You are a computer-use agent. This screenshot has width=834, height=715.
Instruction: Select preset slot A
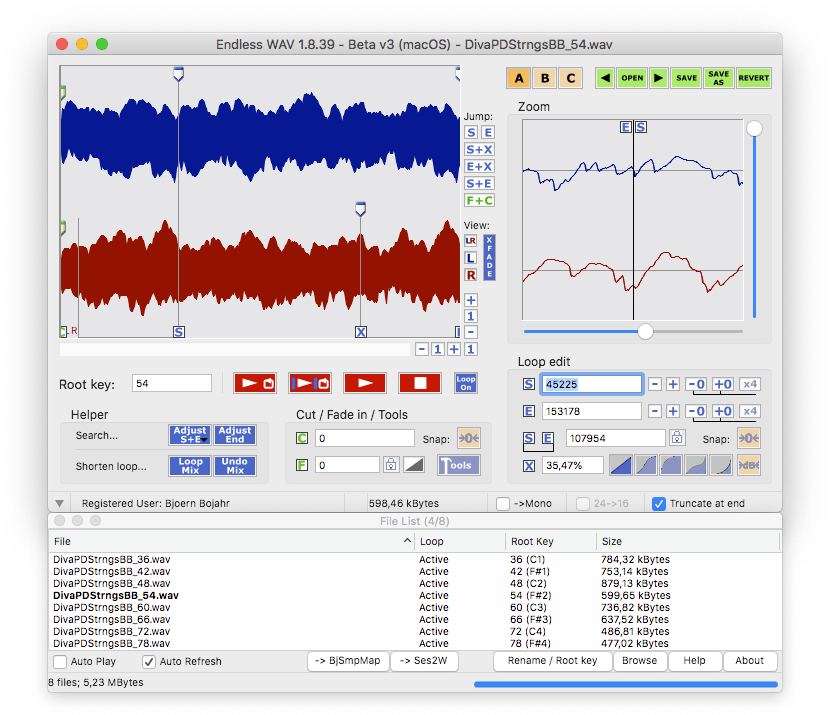(x=519, y=78)
